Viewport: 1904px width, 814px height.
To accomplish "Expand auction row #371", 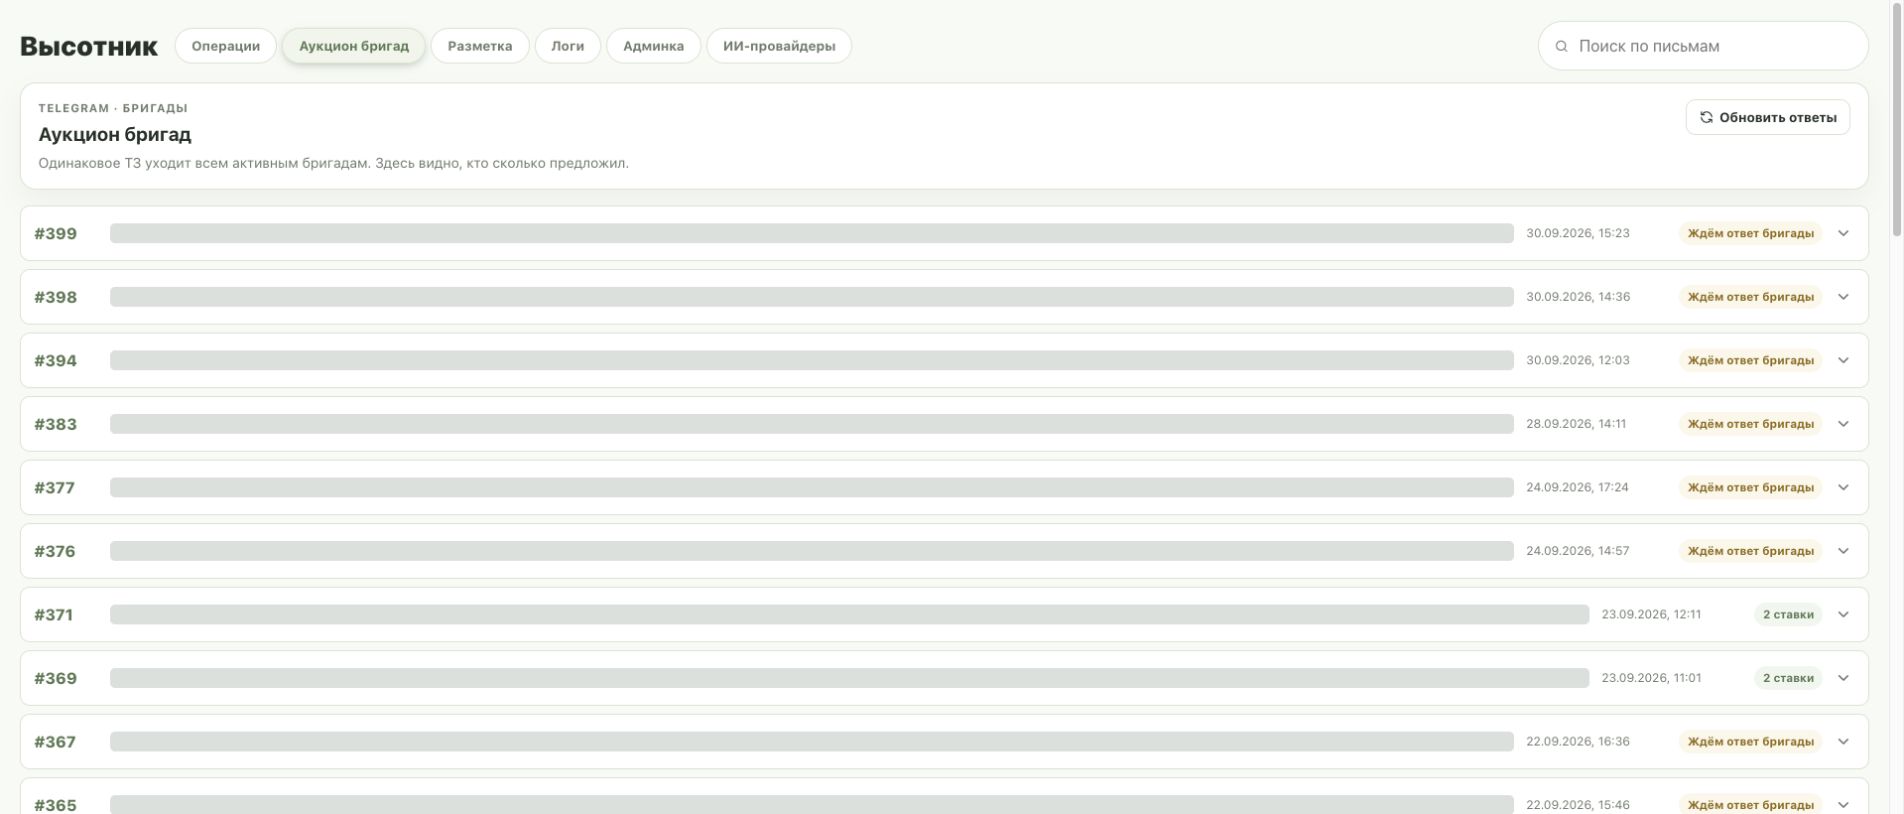I will coord(1843,614).
